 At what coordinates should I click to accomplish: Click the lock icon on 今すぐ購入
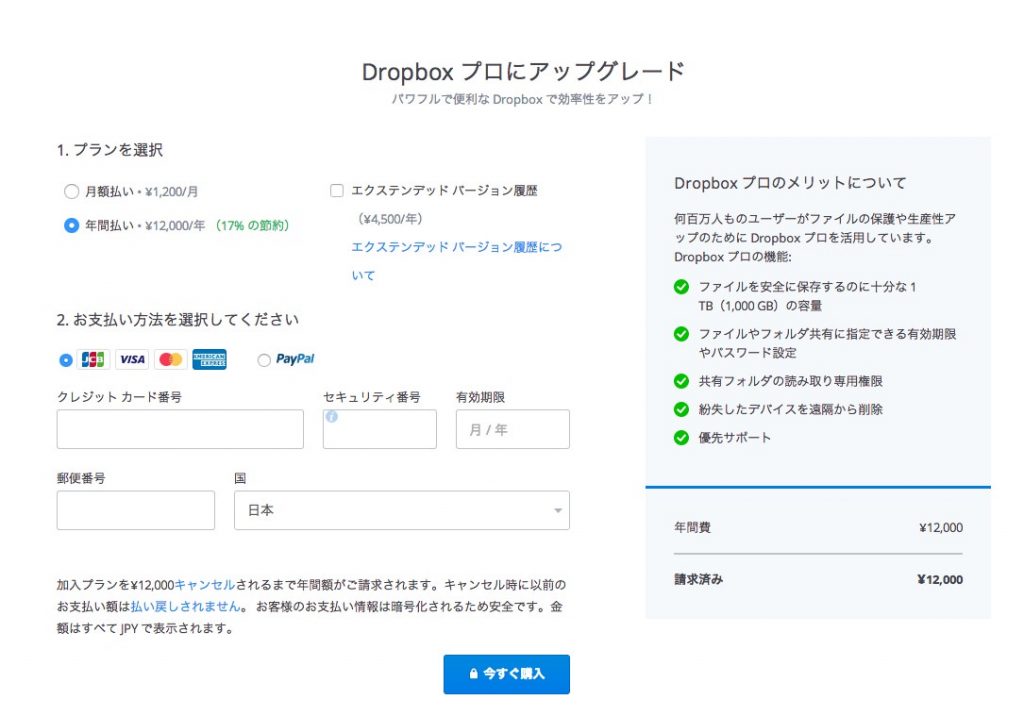tap(473, 674)
